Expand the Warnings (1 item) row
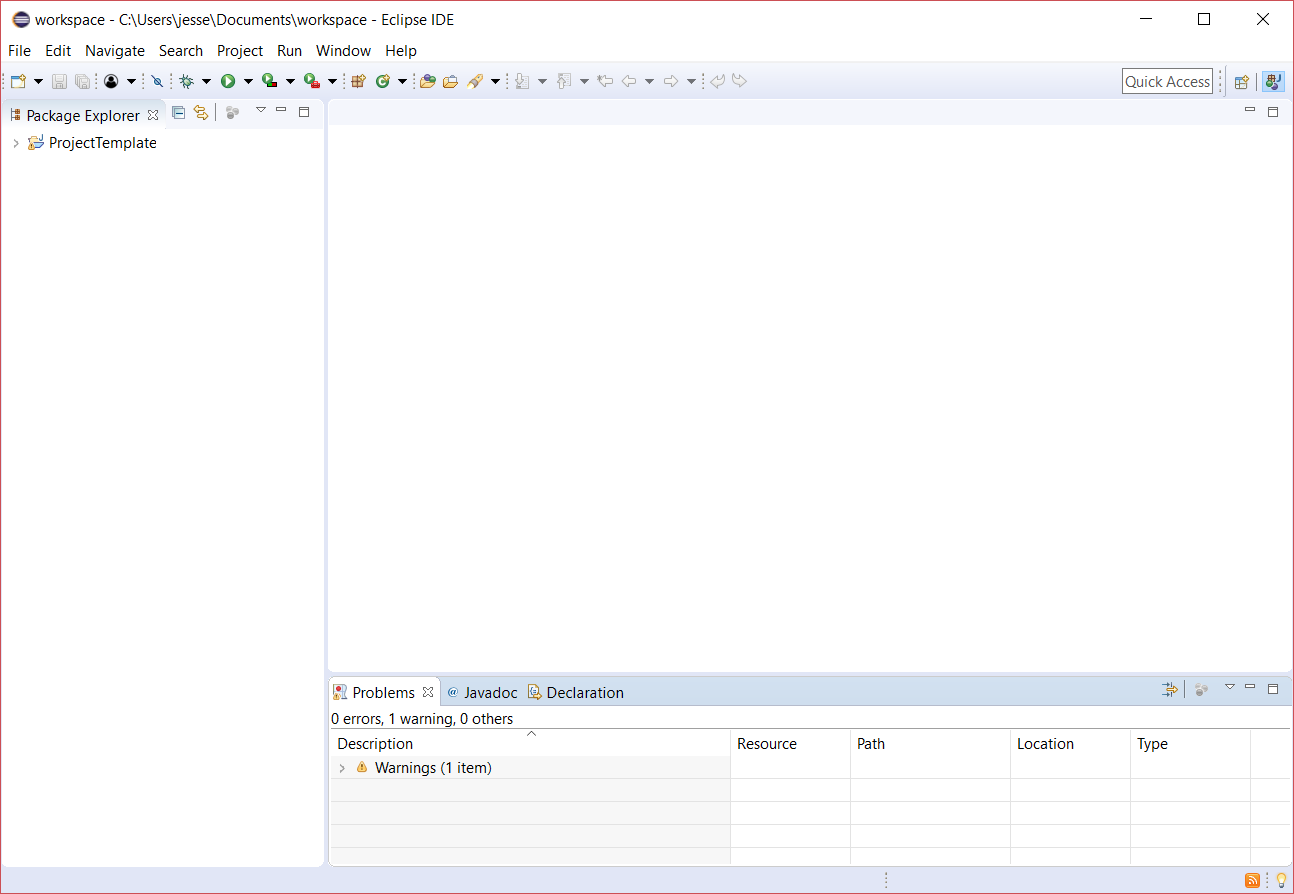The image size is (1294, 894). (x=343, y=767)
